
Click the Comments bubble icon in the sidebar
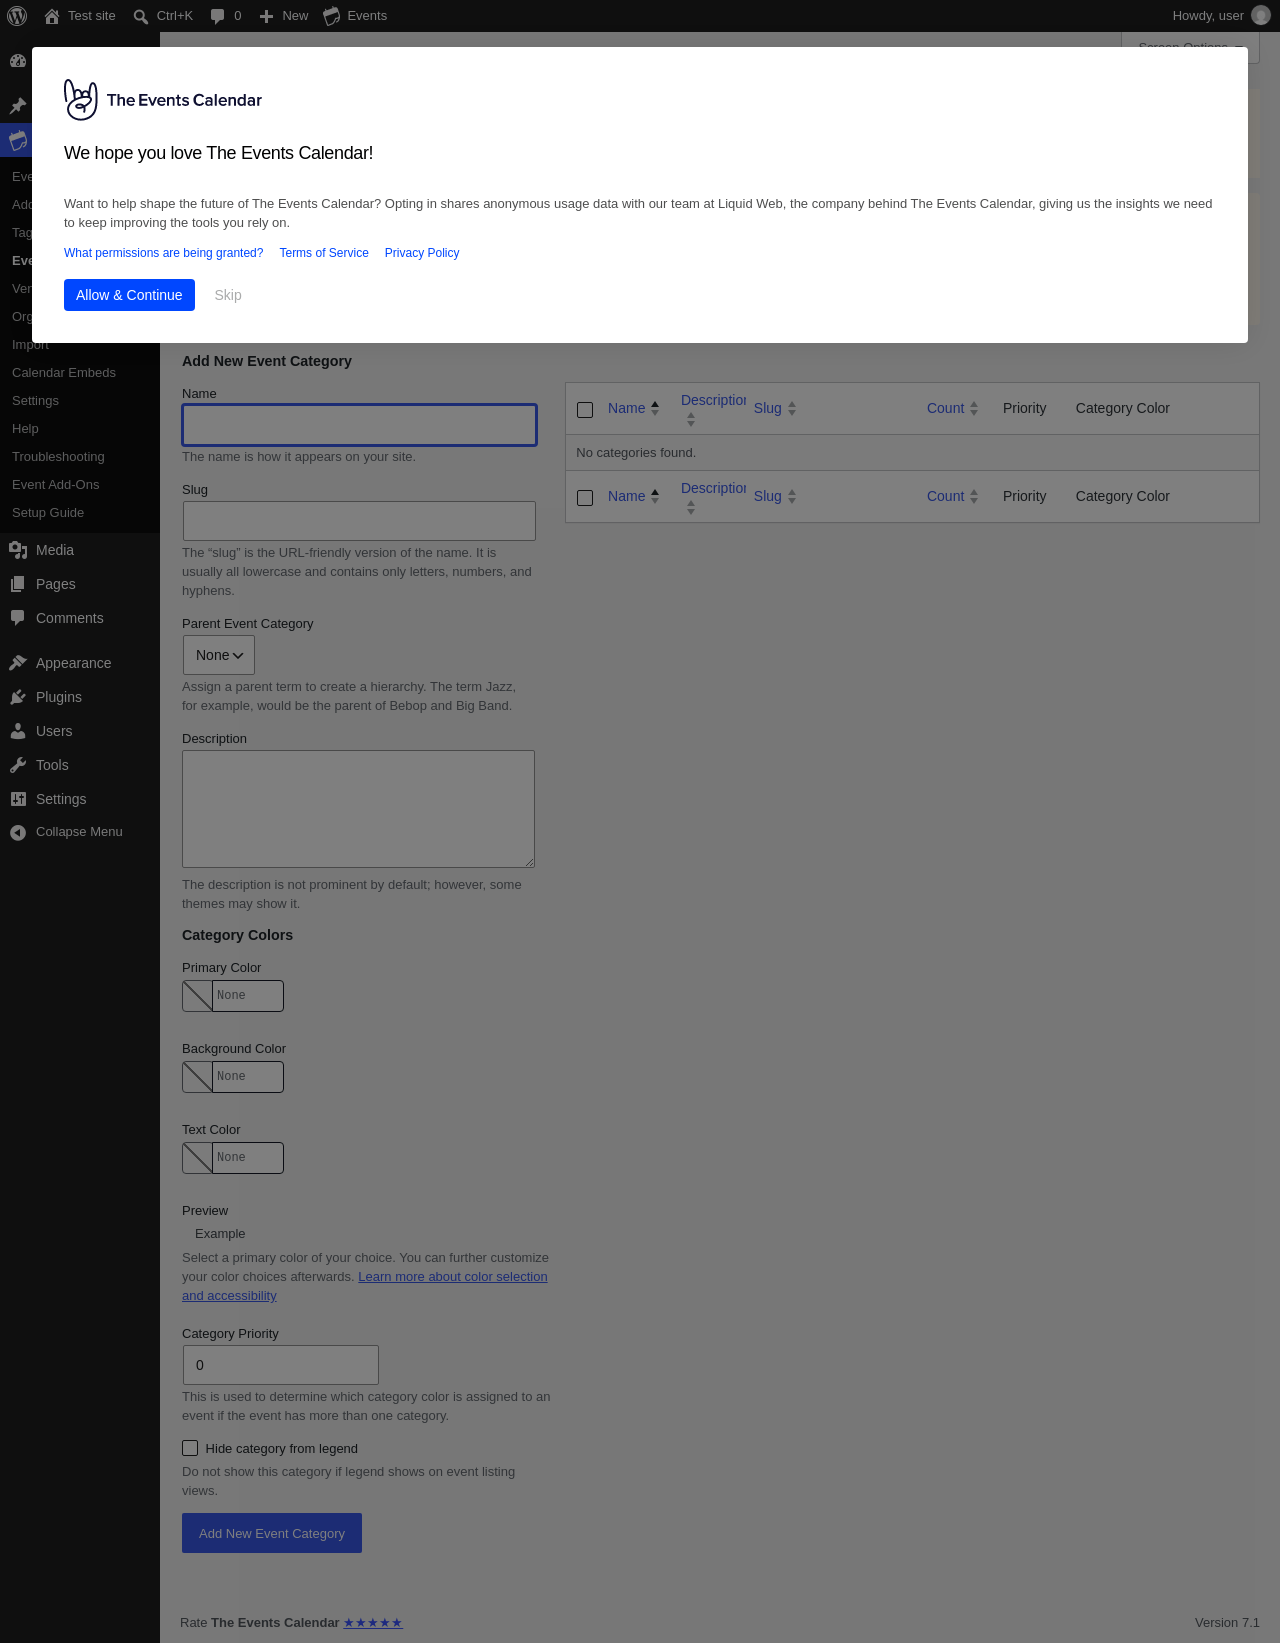tap(18, 618)
